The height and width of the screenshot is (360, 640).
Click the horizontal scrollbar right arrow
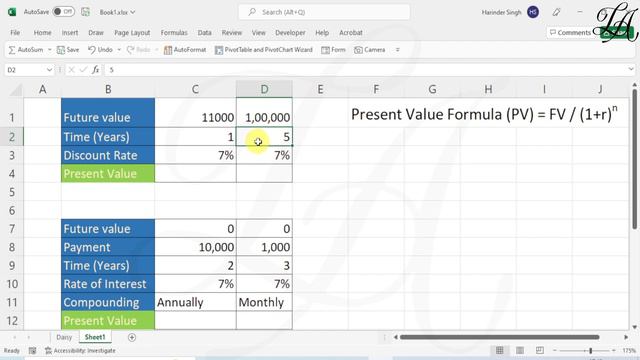click(626, 337)
